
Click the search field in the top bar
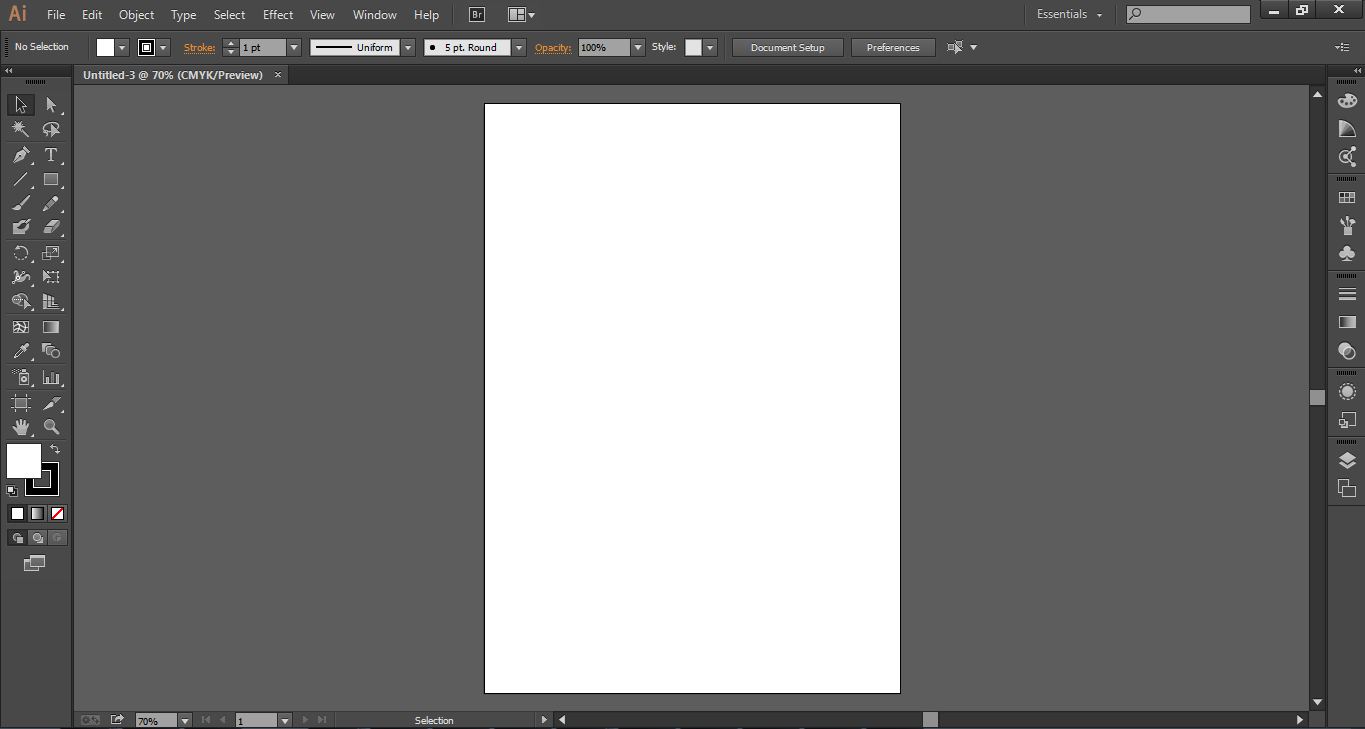click(x=1190, y=13)
